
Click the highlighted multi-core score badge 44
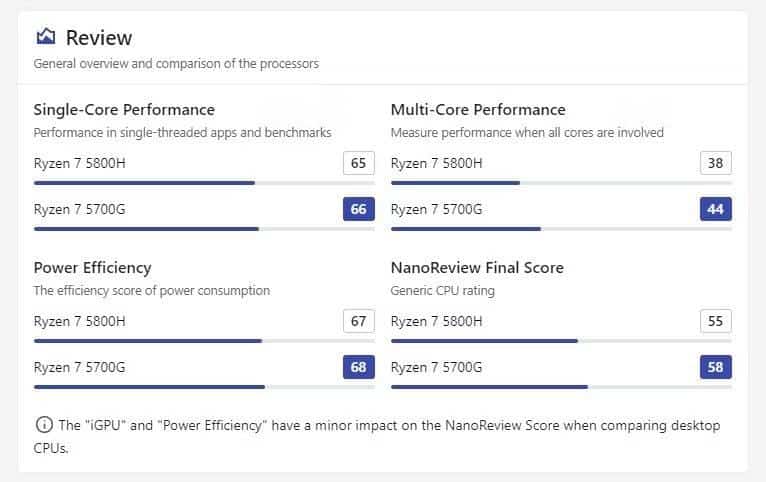715,209
